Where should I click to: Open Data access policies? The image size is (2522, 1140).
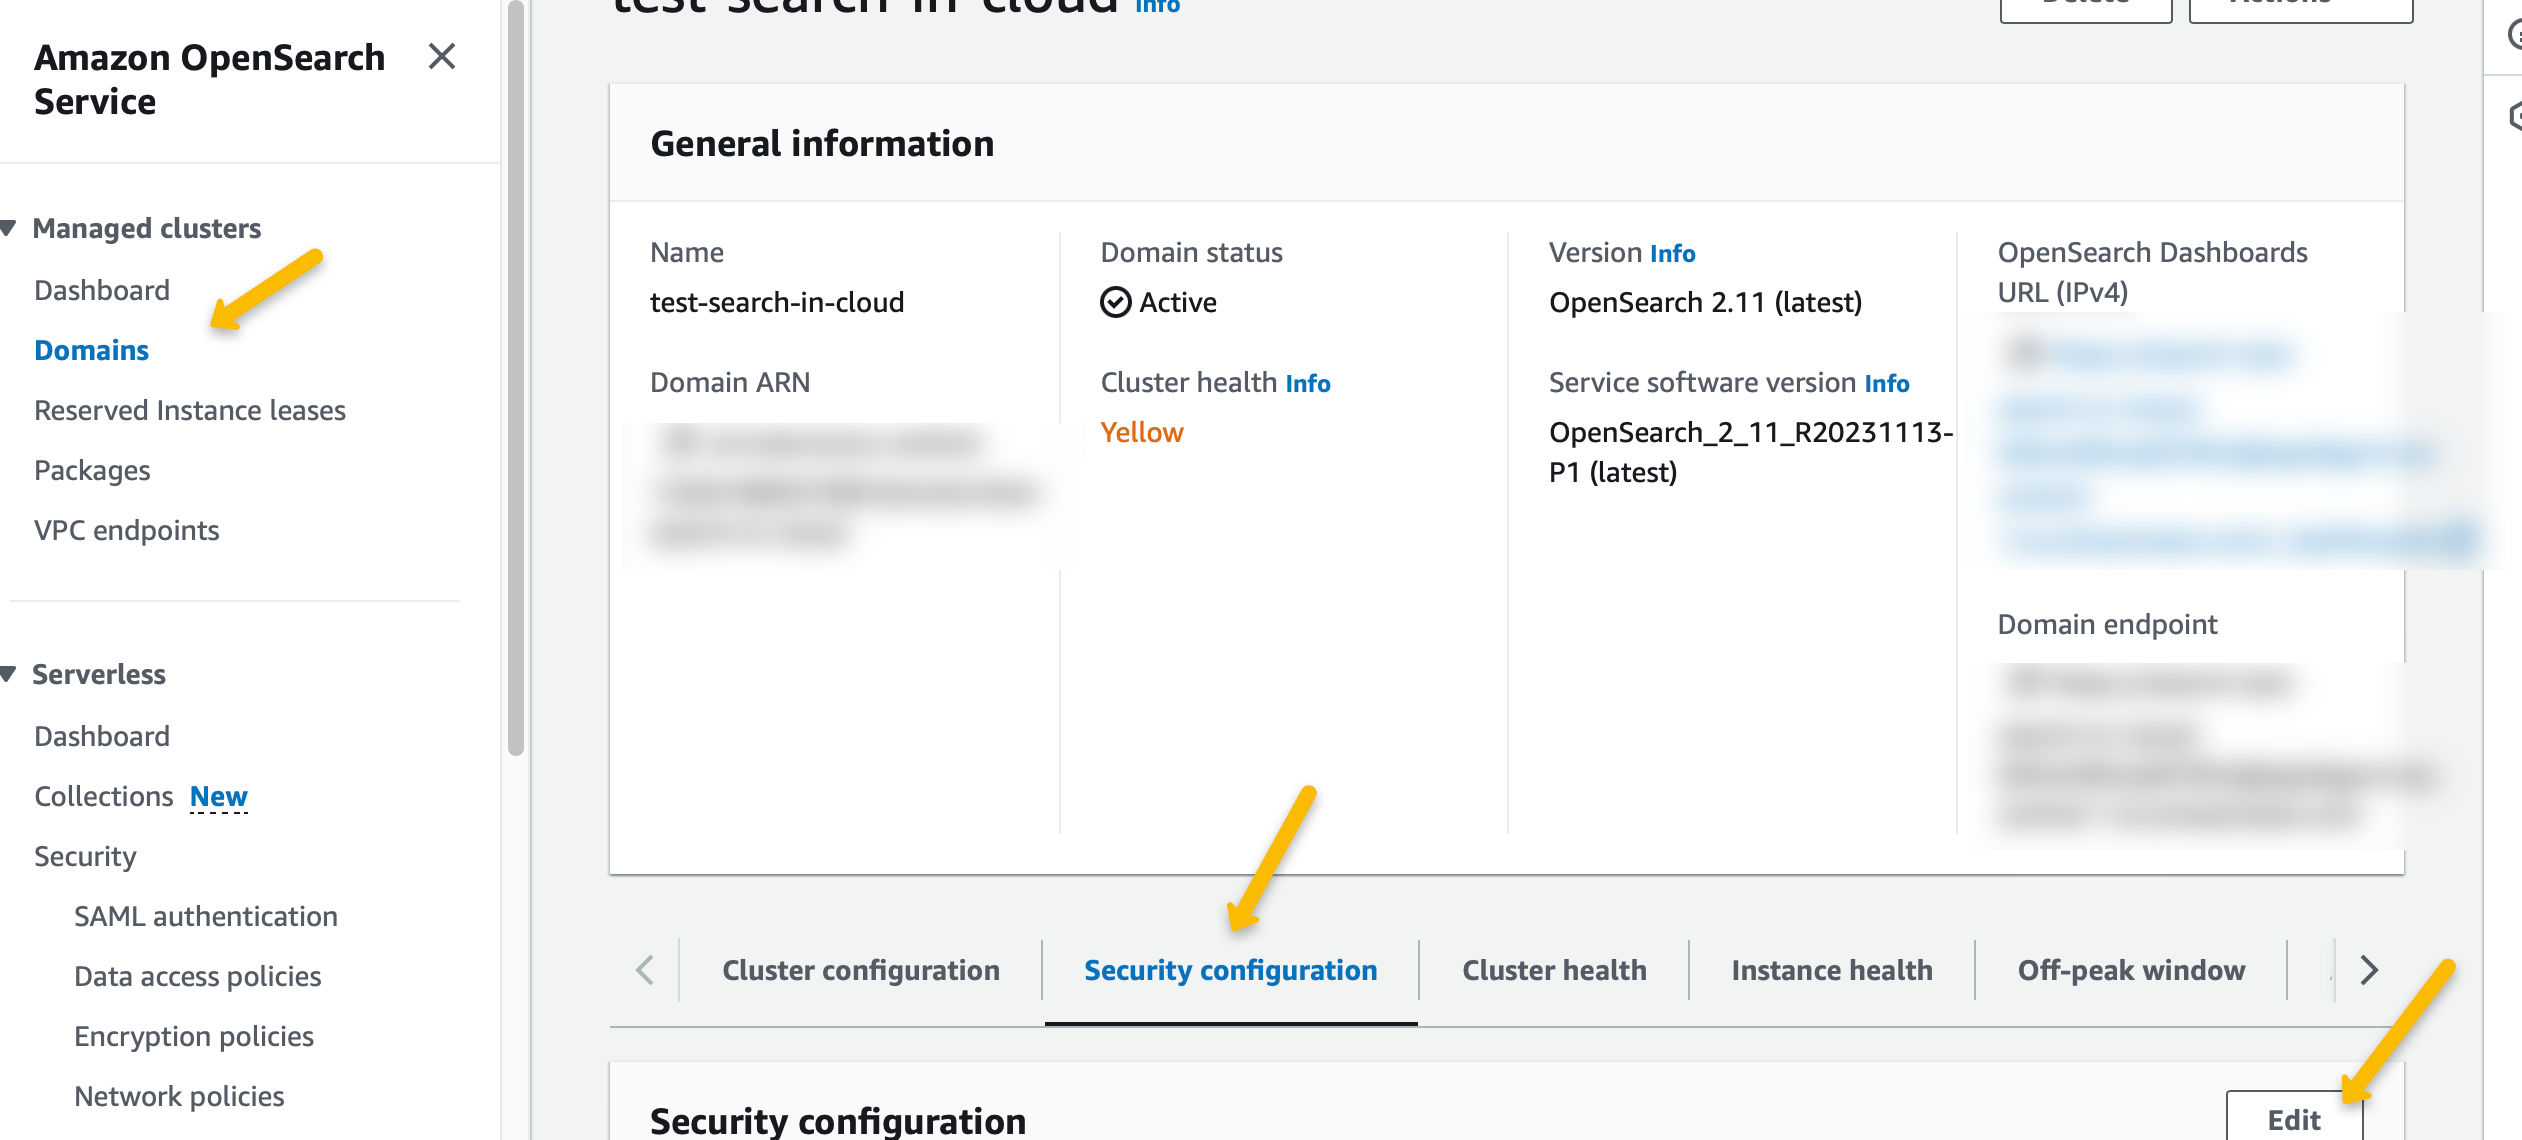click(x=198, y=976)
